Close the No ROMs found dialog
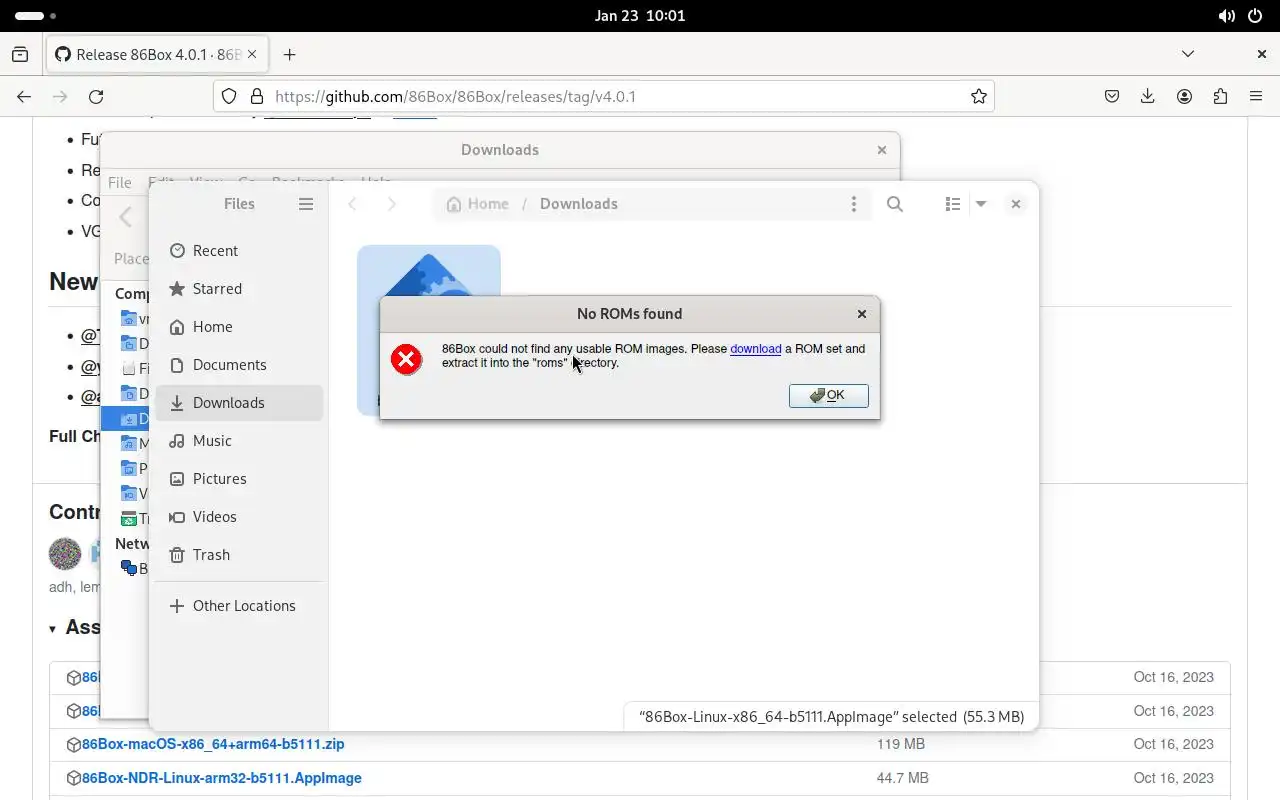 tap(862, 314)
